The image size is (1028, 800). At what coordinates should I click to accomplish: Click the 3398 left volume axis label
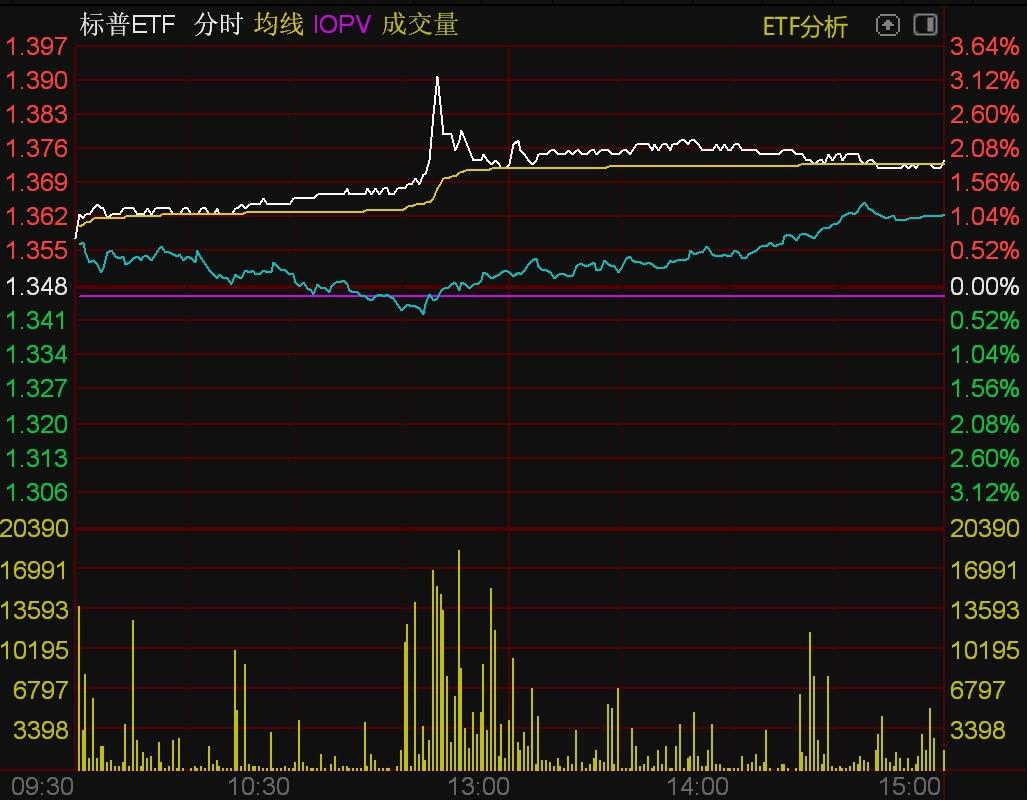click(x=41, y=730)
